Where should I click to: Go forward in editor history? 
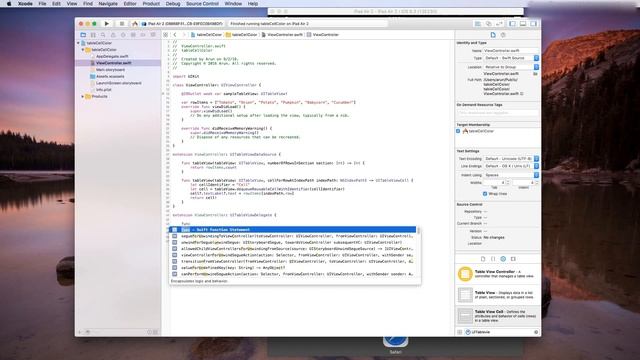tap(183, 35)
